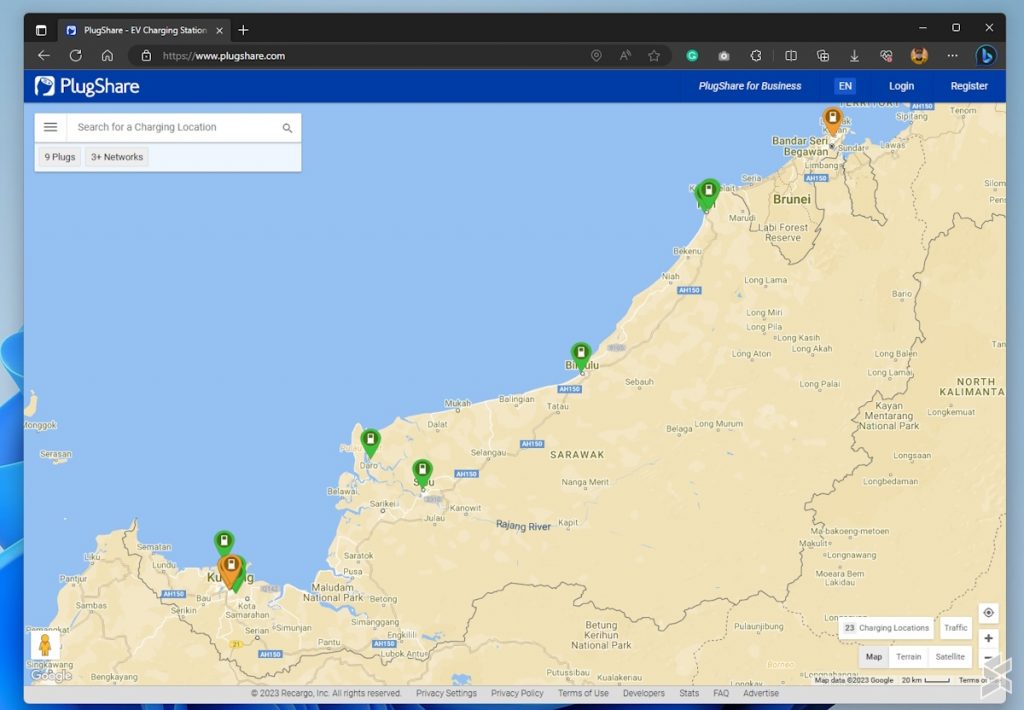This screenshot has height=710, width=1024.
Task: Zoom in with the plus button
Action: [x=988, y=638]
